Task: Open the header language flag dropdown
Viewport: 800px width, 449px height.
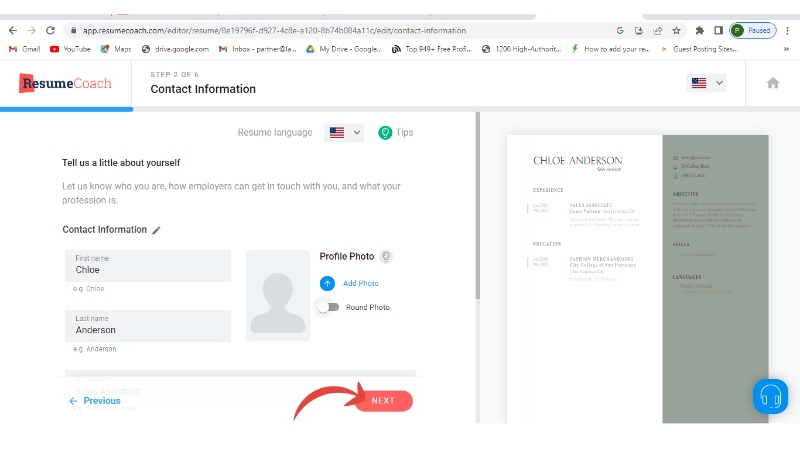Action: [706, 83]
